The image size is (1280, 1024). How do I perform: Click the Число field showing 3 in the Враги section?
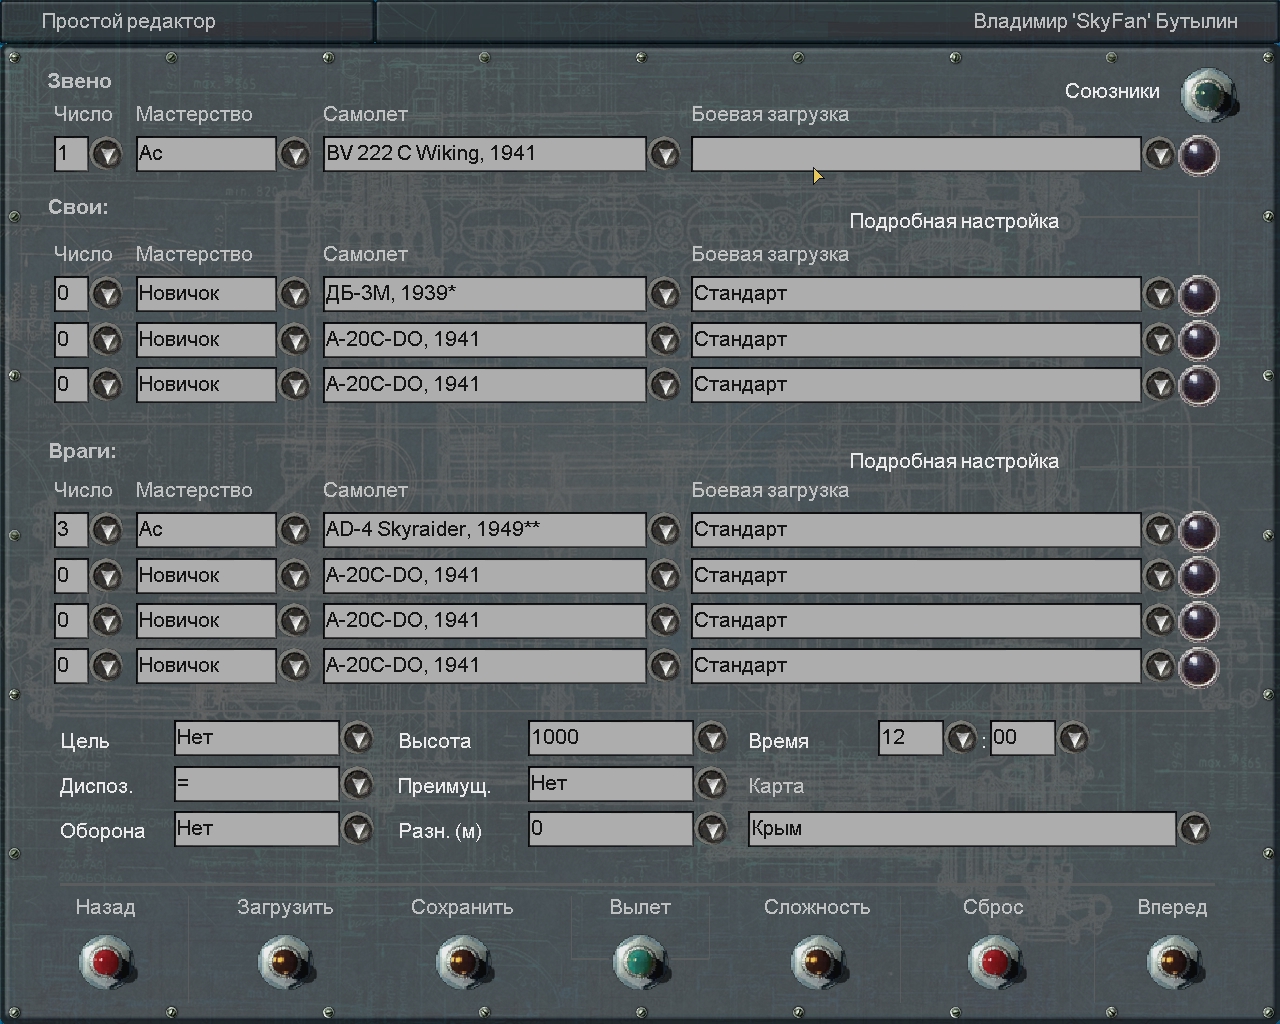71,530
